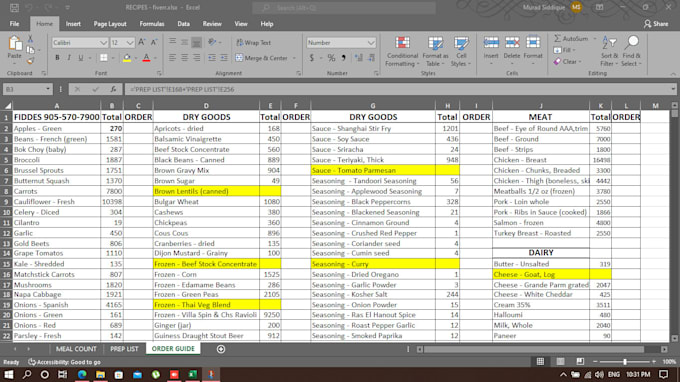Screen dimensions: 680x382
Task: Collapse the ribbon with the chevron
Action: pyautogui.click(x=673, y=74)
